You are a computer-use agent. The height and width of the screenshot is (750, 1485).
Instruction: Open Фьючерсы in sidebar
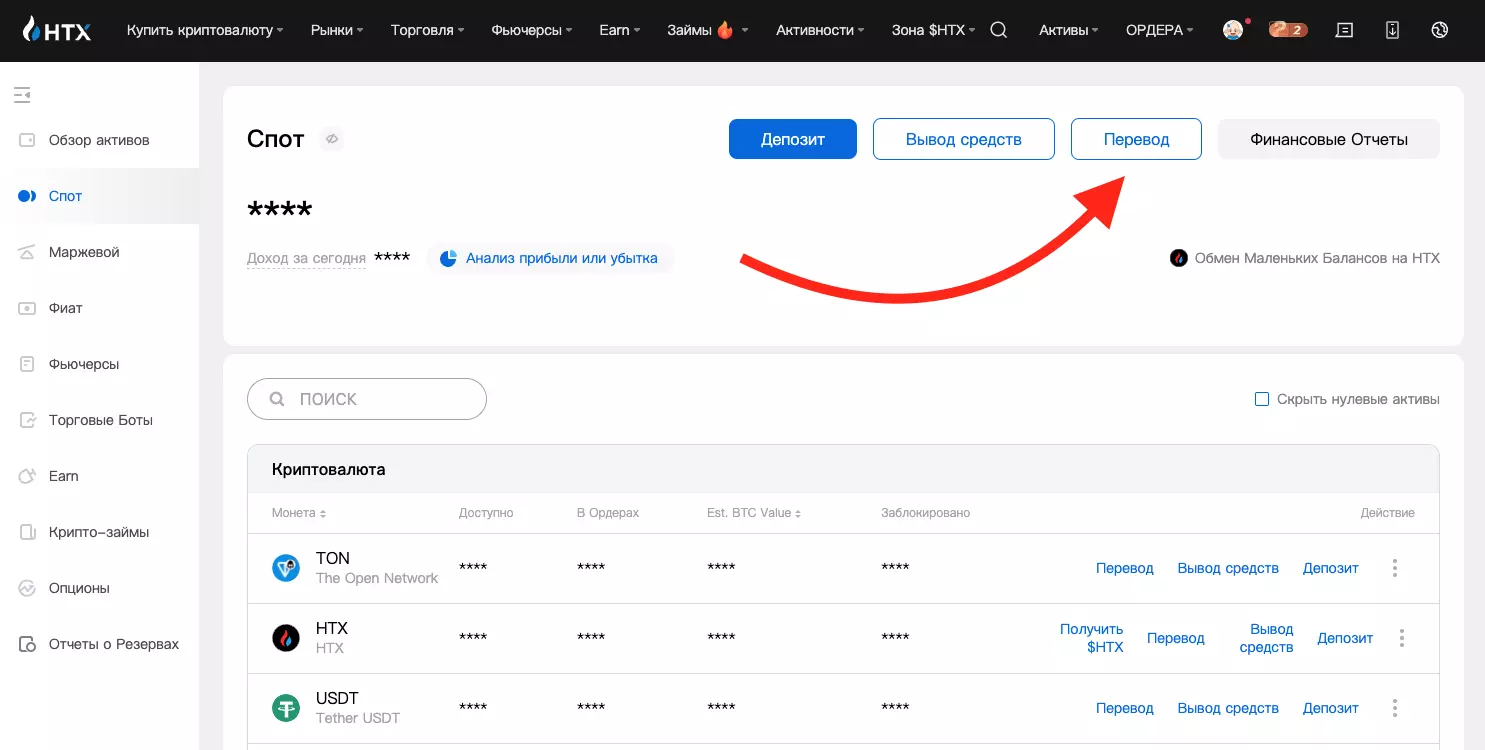99,364
